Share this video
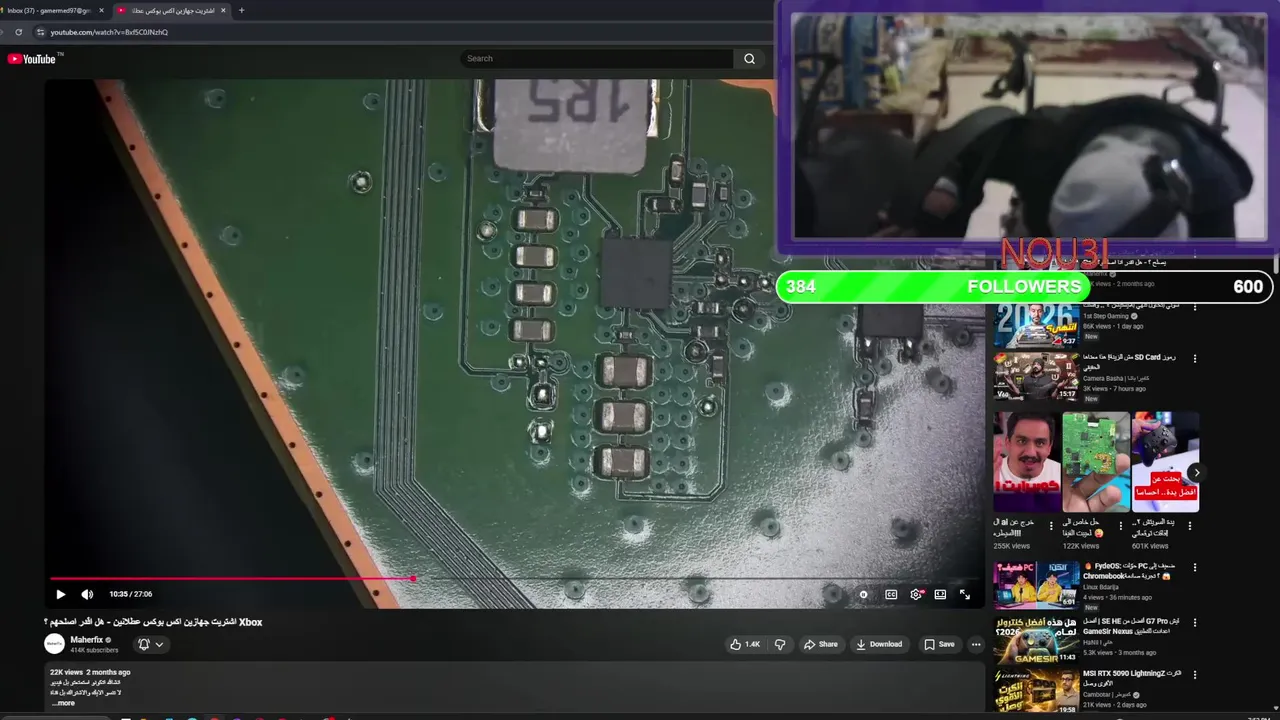Screen dimensions: 1280x720 [x=821, y=644]
